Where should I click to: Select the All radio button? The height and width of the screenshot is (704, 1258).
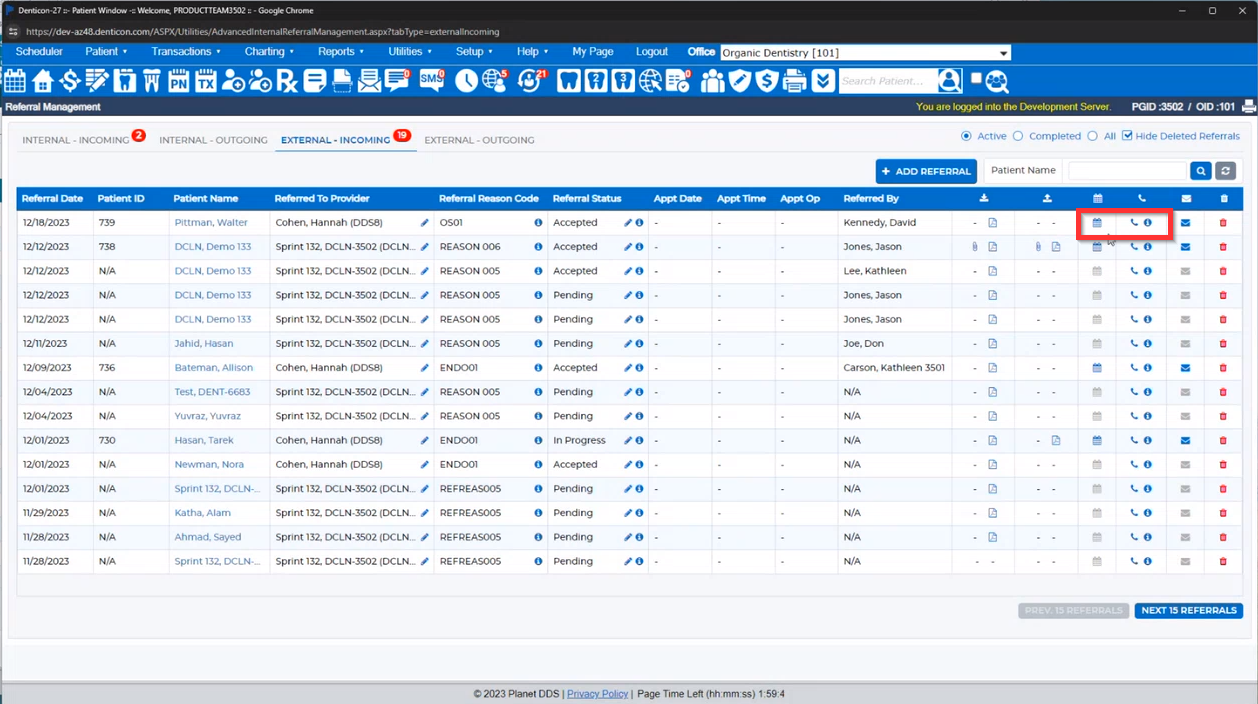[x=1093, y=136]
